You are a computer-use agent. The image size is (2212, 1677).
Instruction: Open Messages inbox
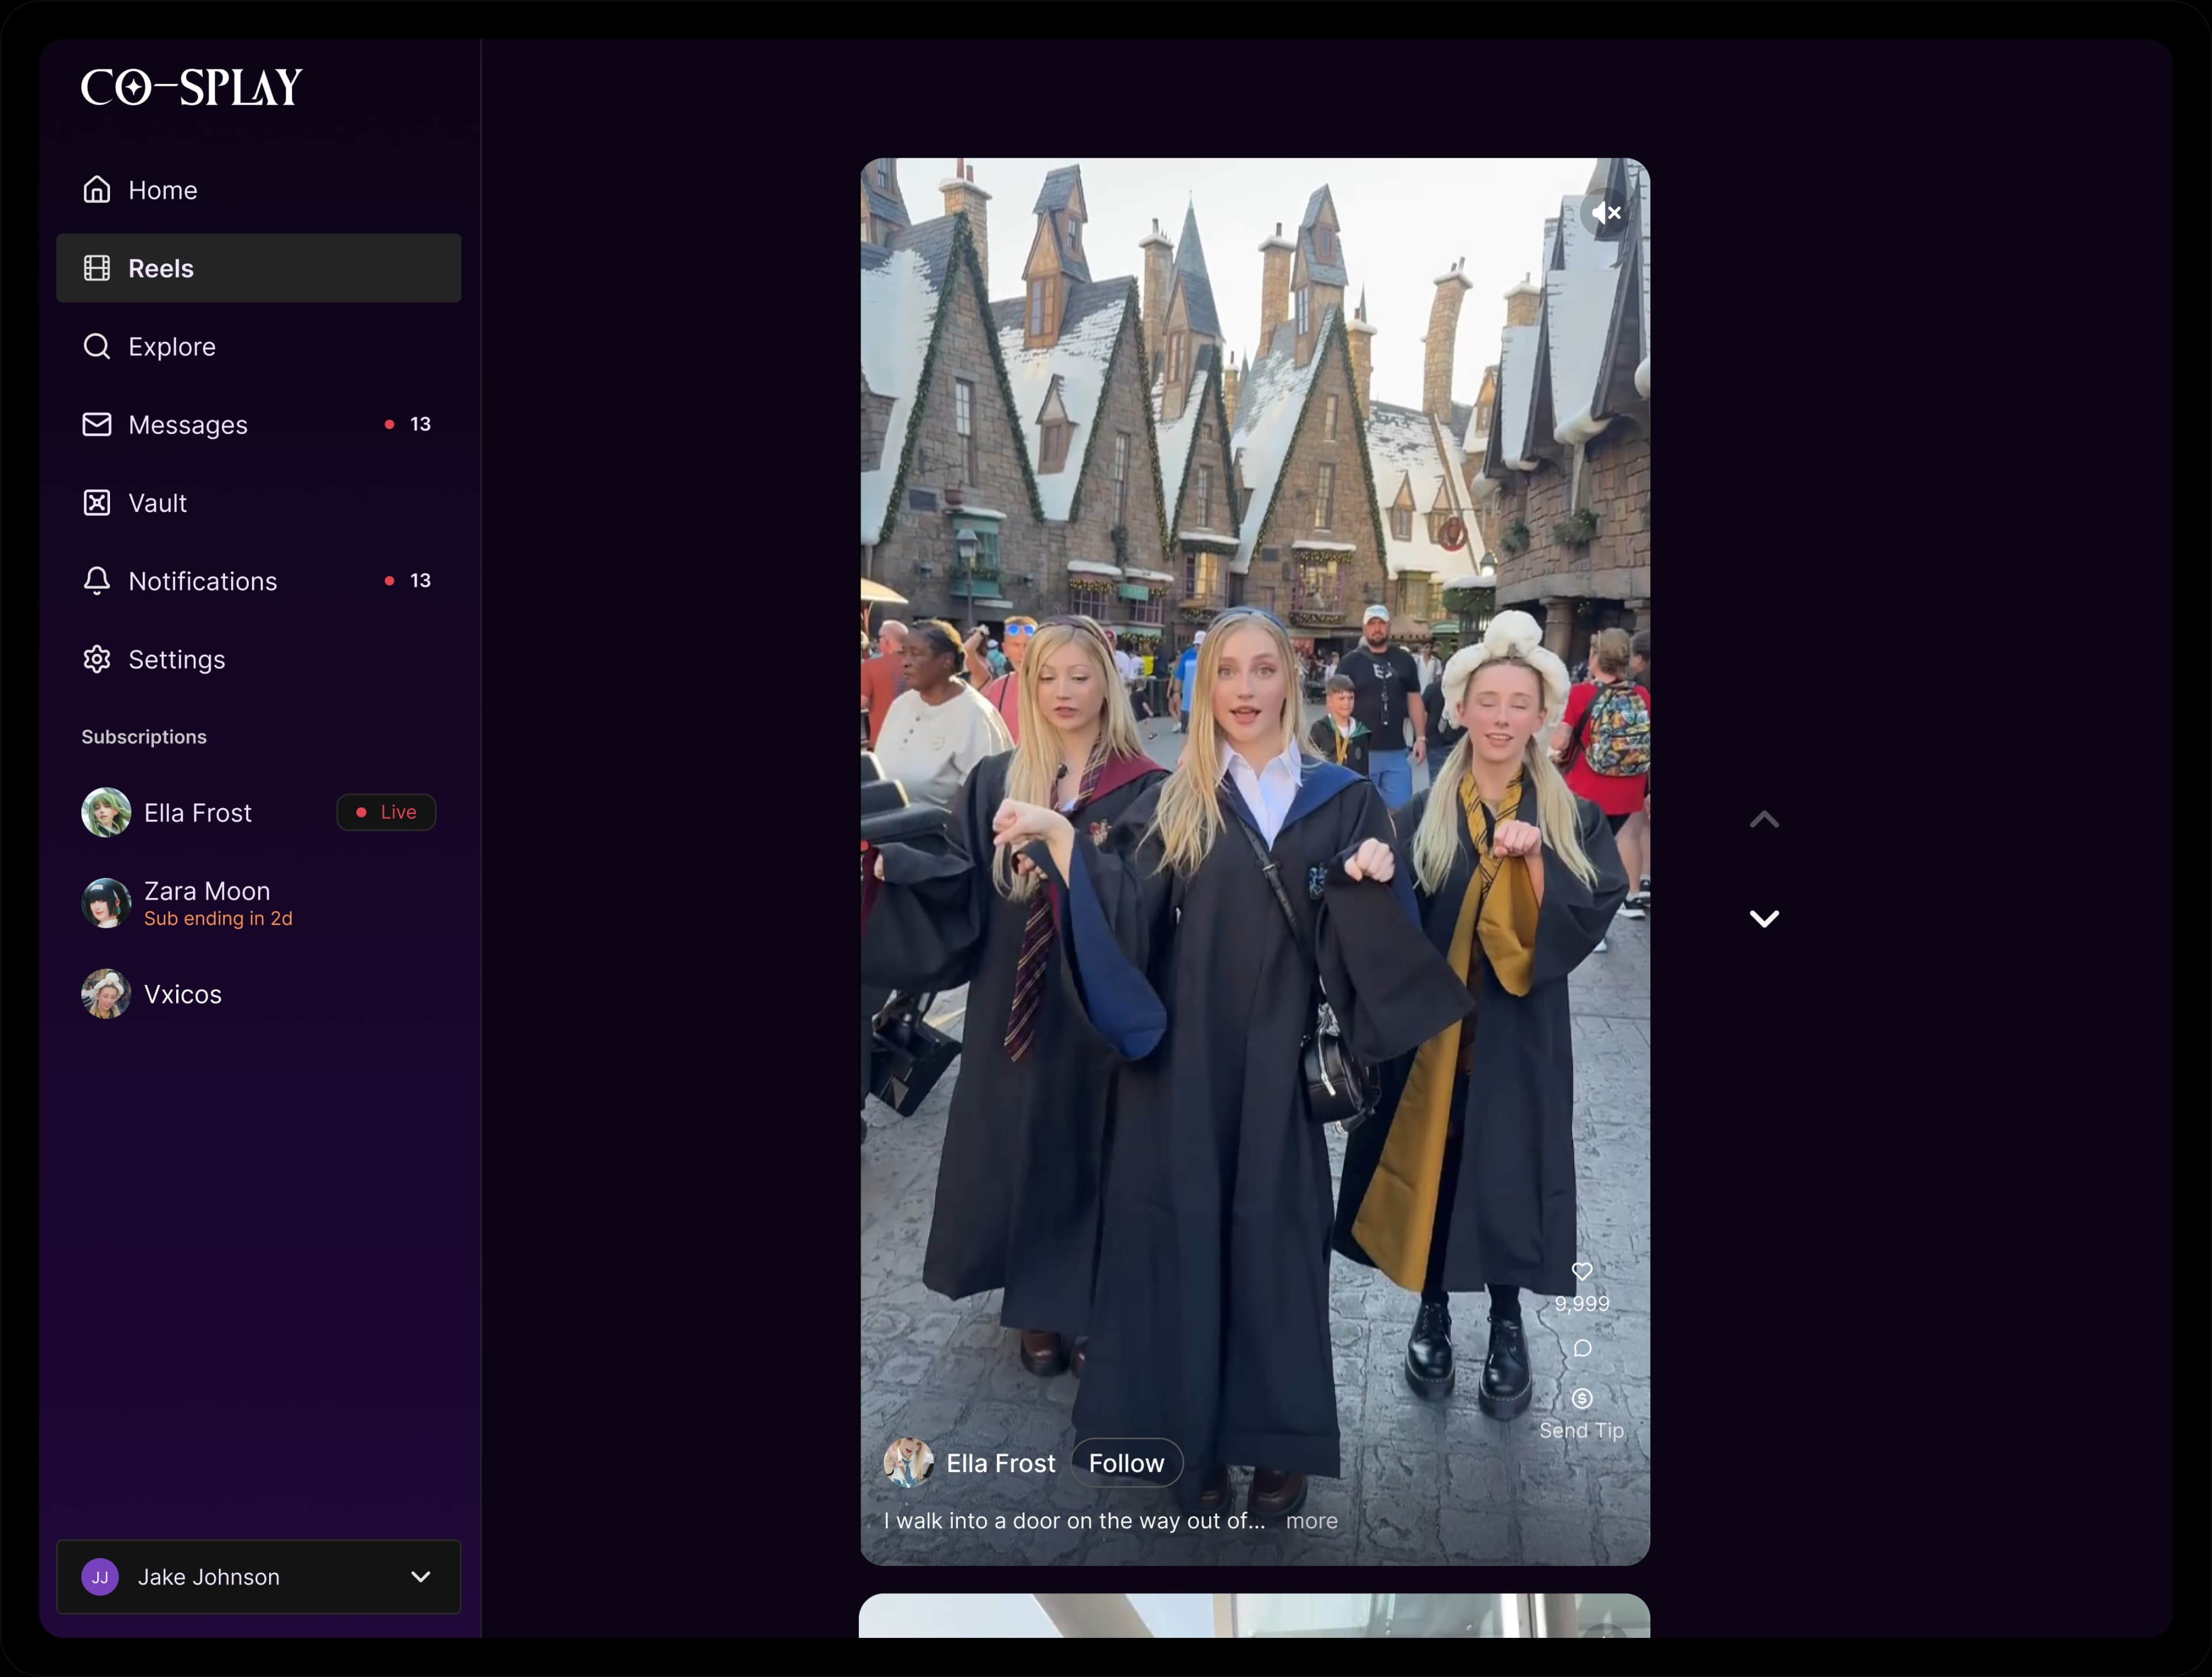pos(188,425)
